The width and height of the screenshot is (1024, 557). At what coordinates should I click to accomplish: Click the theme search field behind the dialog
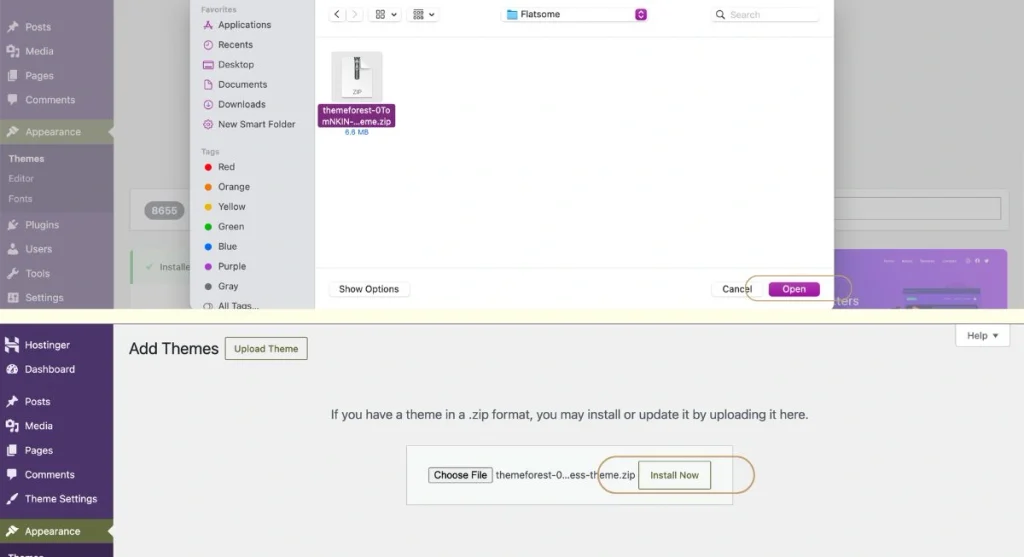pyautogui.click(x=918, y=209)
